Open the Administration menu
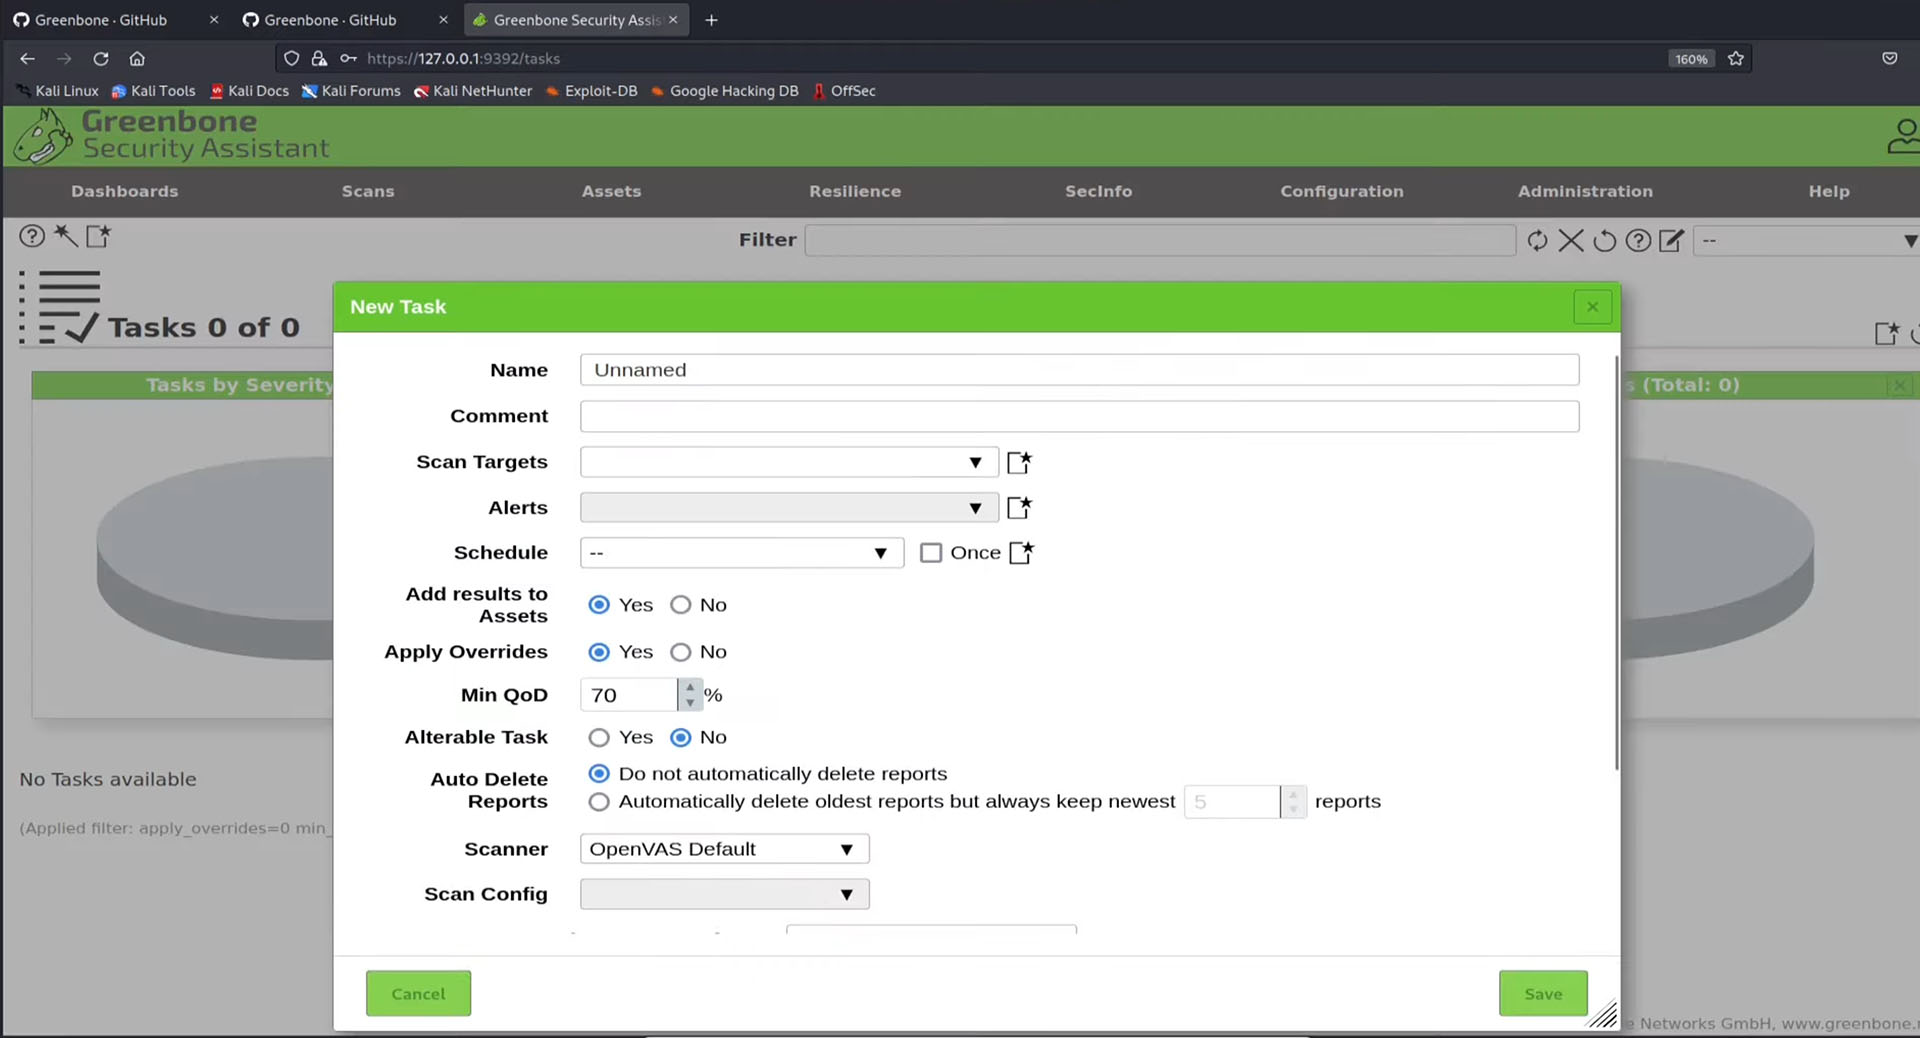 1585,191
